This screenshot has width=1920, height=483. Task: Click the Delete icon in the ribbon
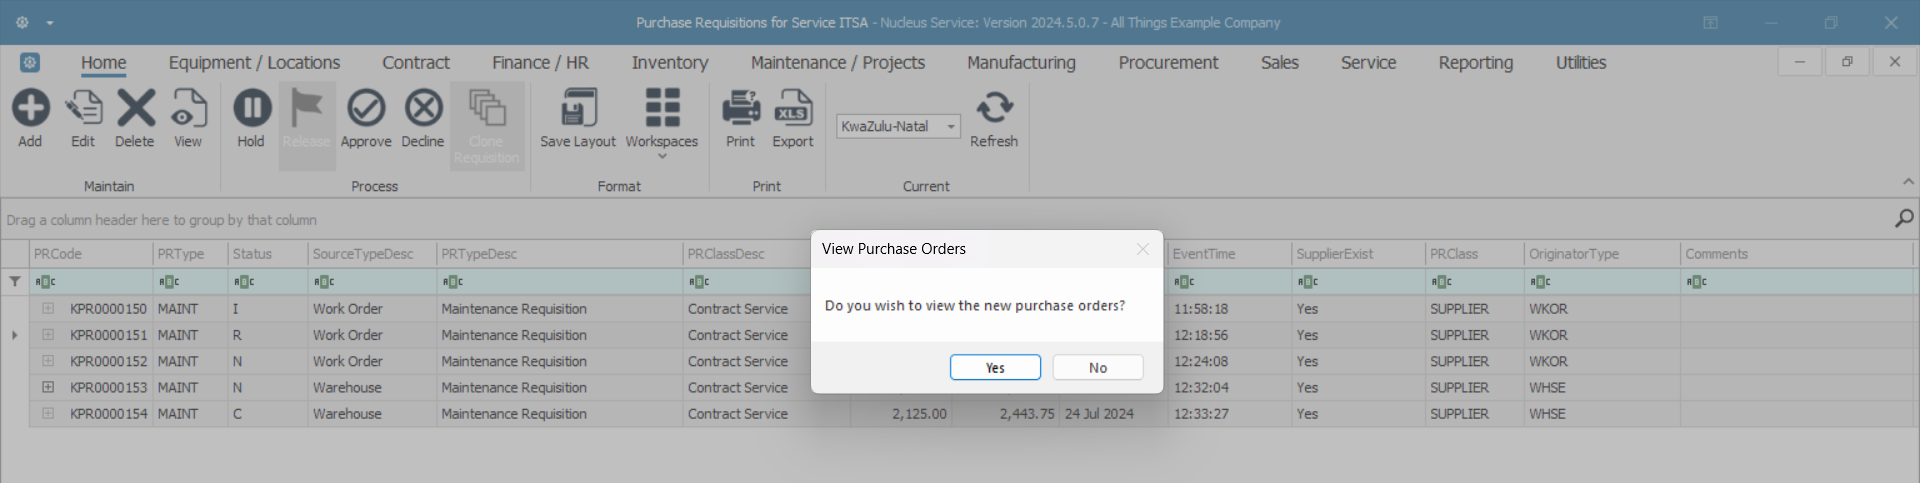135,108
